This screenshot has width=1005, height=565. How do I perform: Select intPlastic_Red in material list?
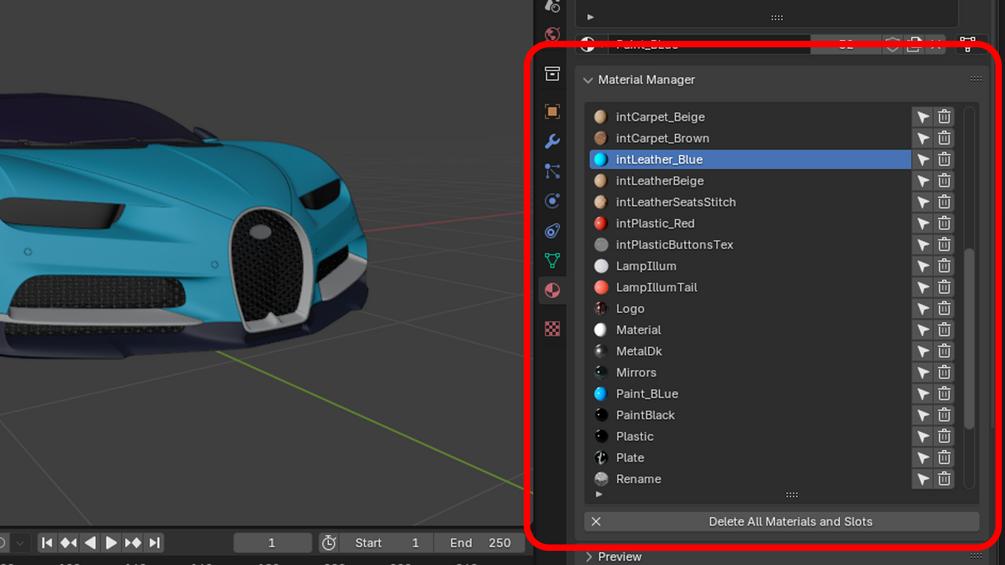[x=750, y=224]
